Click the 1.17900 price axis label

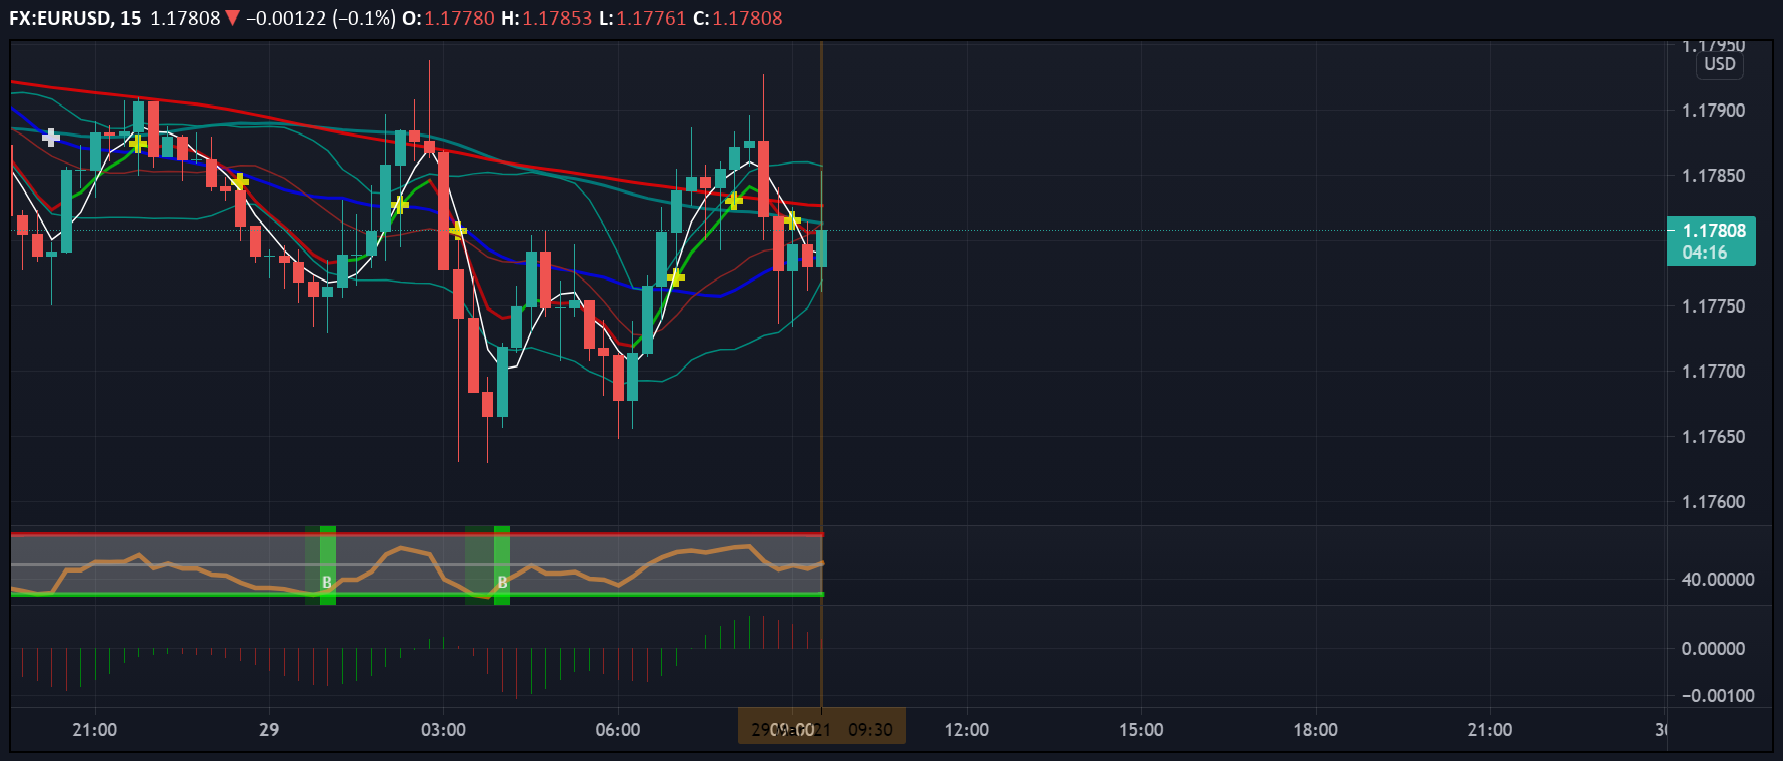[1713, 111]
